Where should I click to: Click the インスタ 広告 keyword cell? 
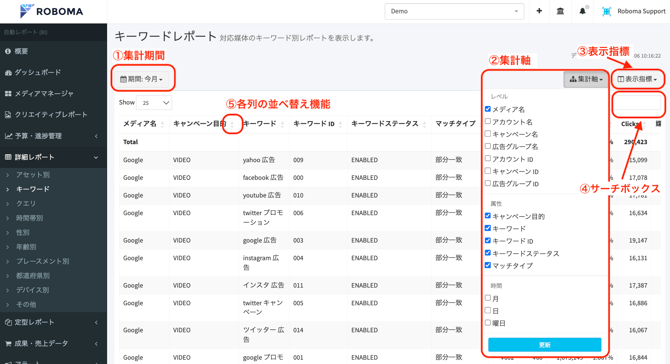tap(264, 285)
